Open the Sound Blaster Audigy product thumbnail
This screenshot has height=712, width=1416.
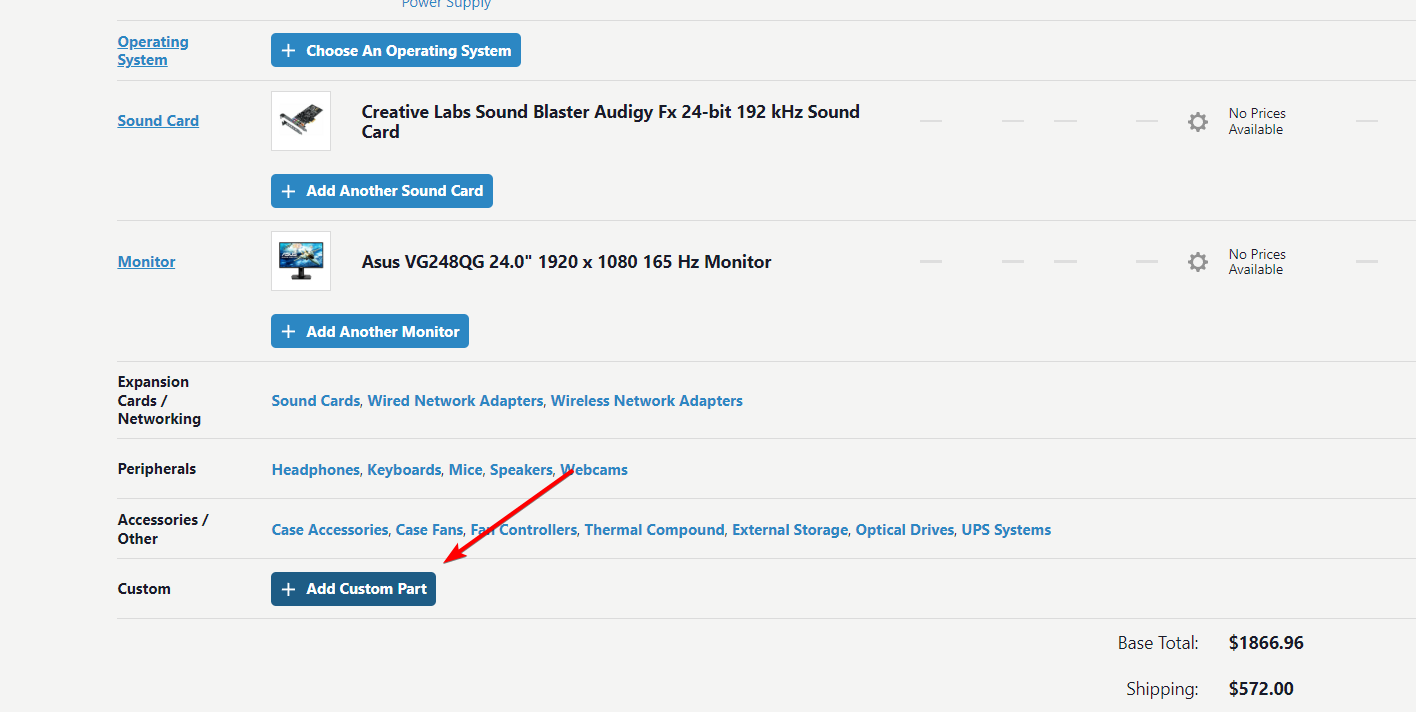click(x=300, y=120)
